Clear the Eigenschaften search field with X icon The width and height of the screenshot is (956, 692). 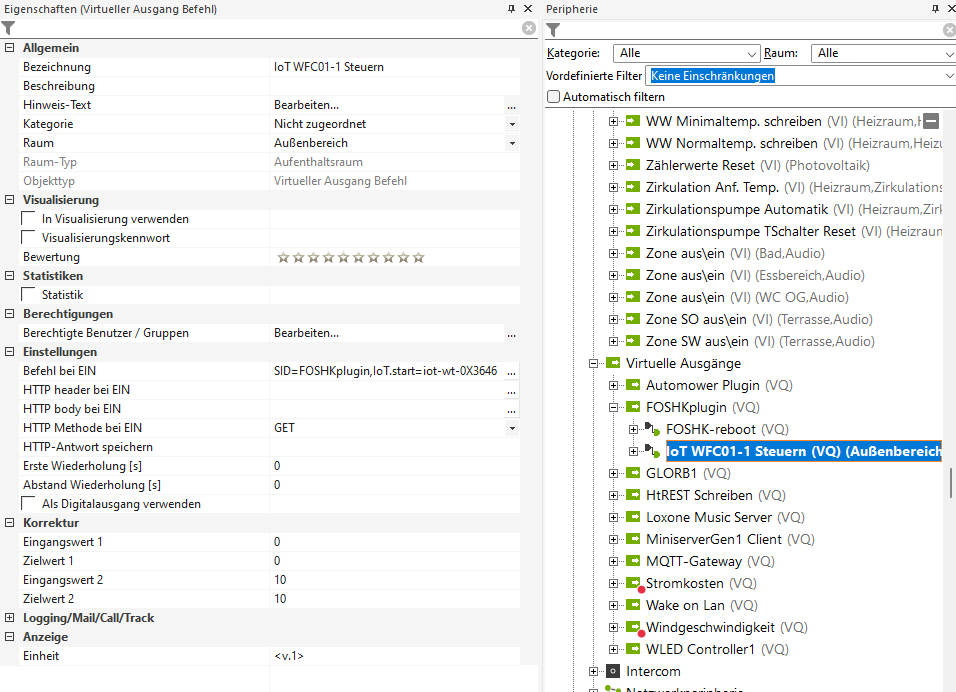[528, 28]
